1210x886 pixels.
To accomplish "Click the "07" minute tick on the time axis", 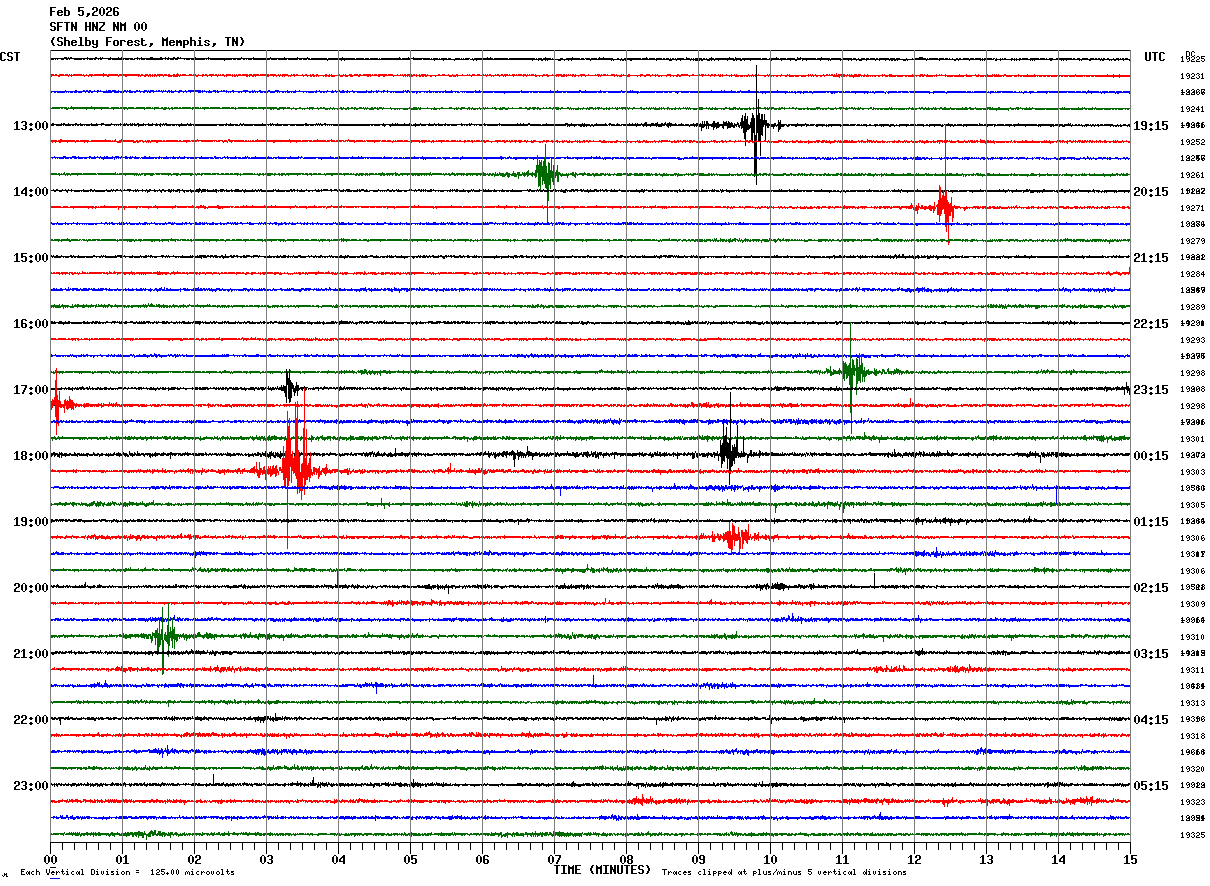I will point(554,859).
